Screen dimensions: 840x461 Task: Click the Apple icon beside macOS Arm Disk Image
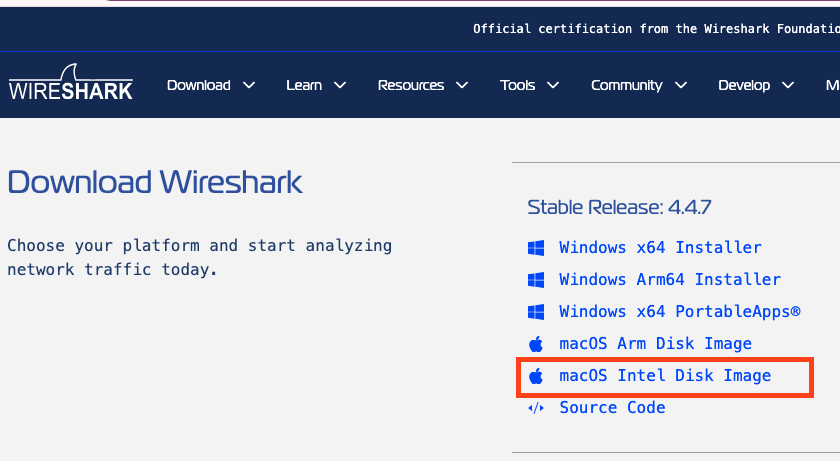click(x=536, y=344)
